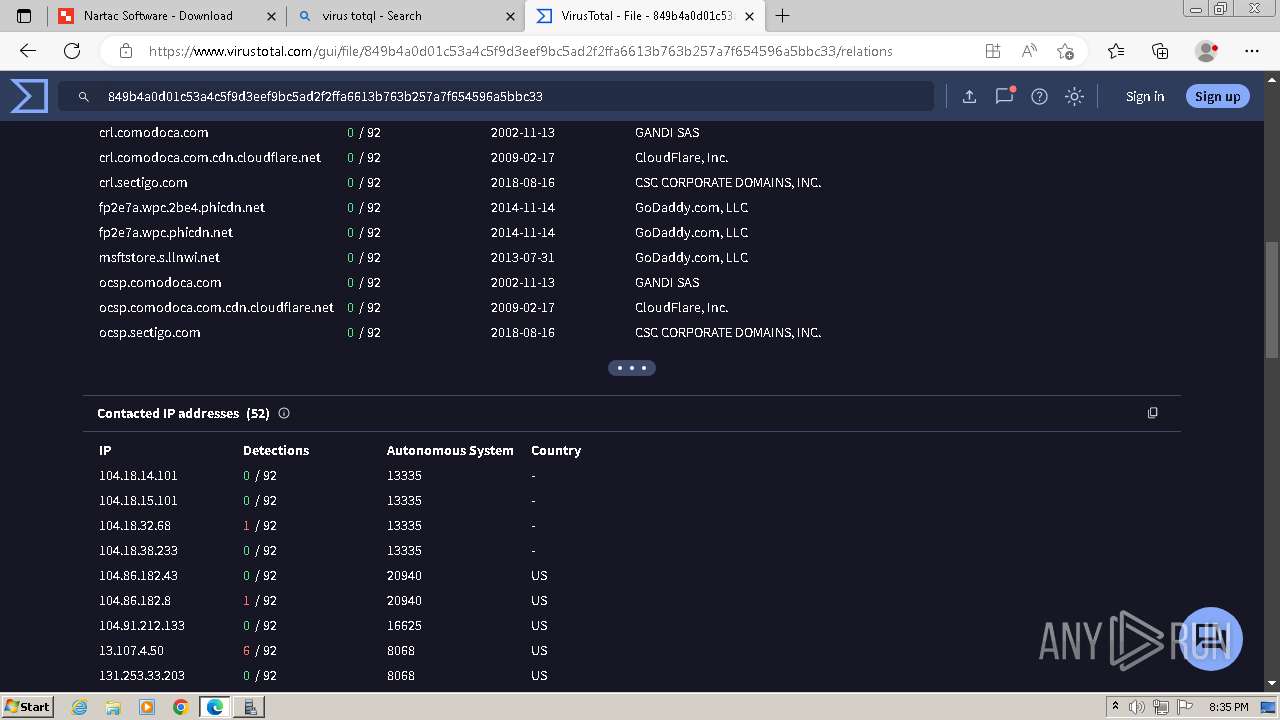Copy the Contacted IP addresses list
This screenshot has height=720, width=1280.
click(x=1152, y=412)
